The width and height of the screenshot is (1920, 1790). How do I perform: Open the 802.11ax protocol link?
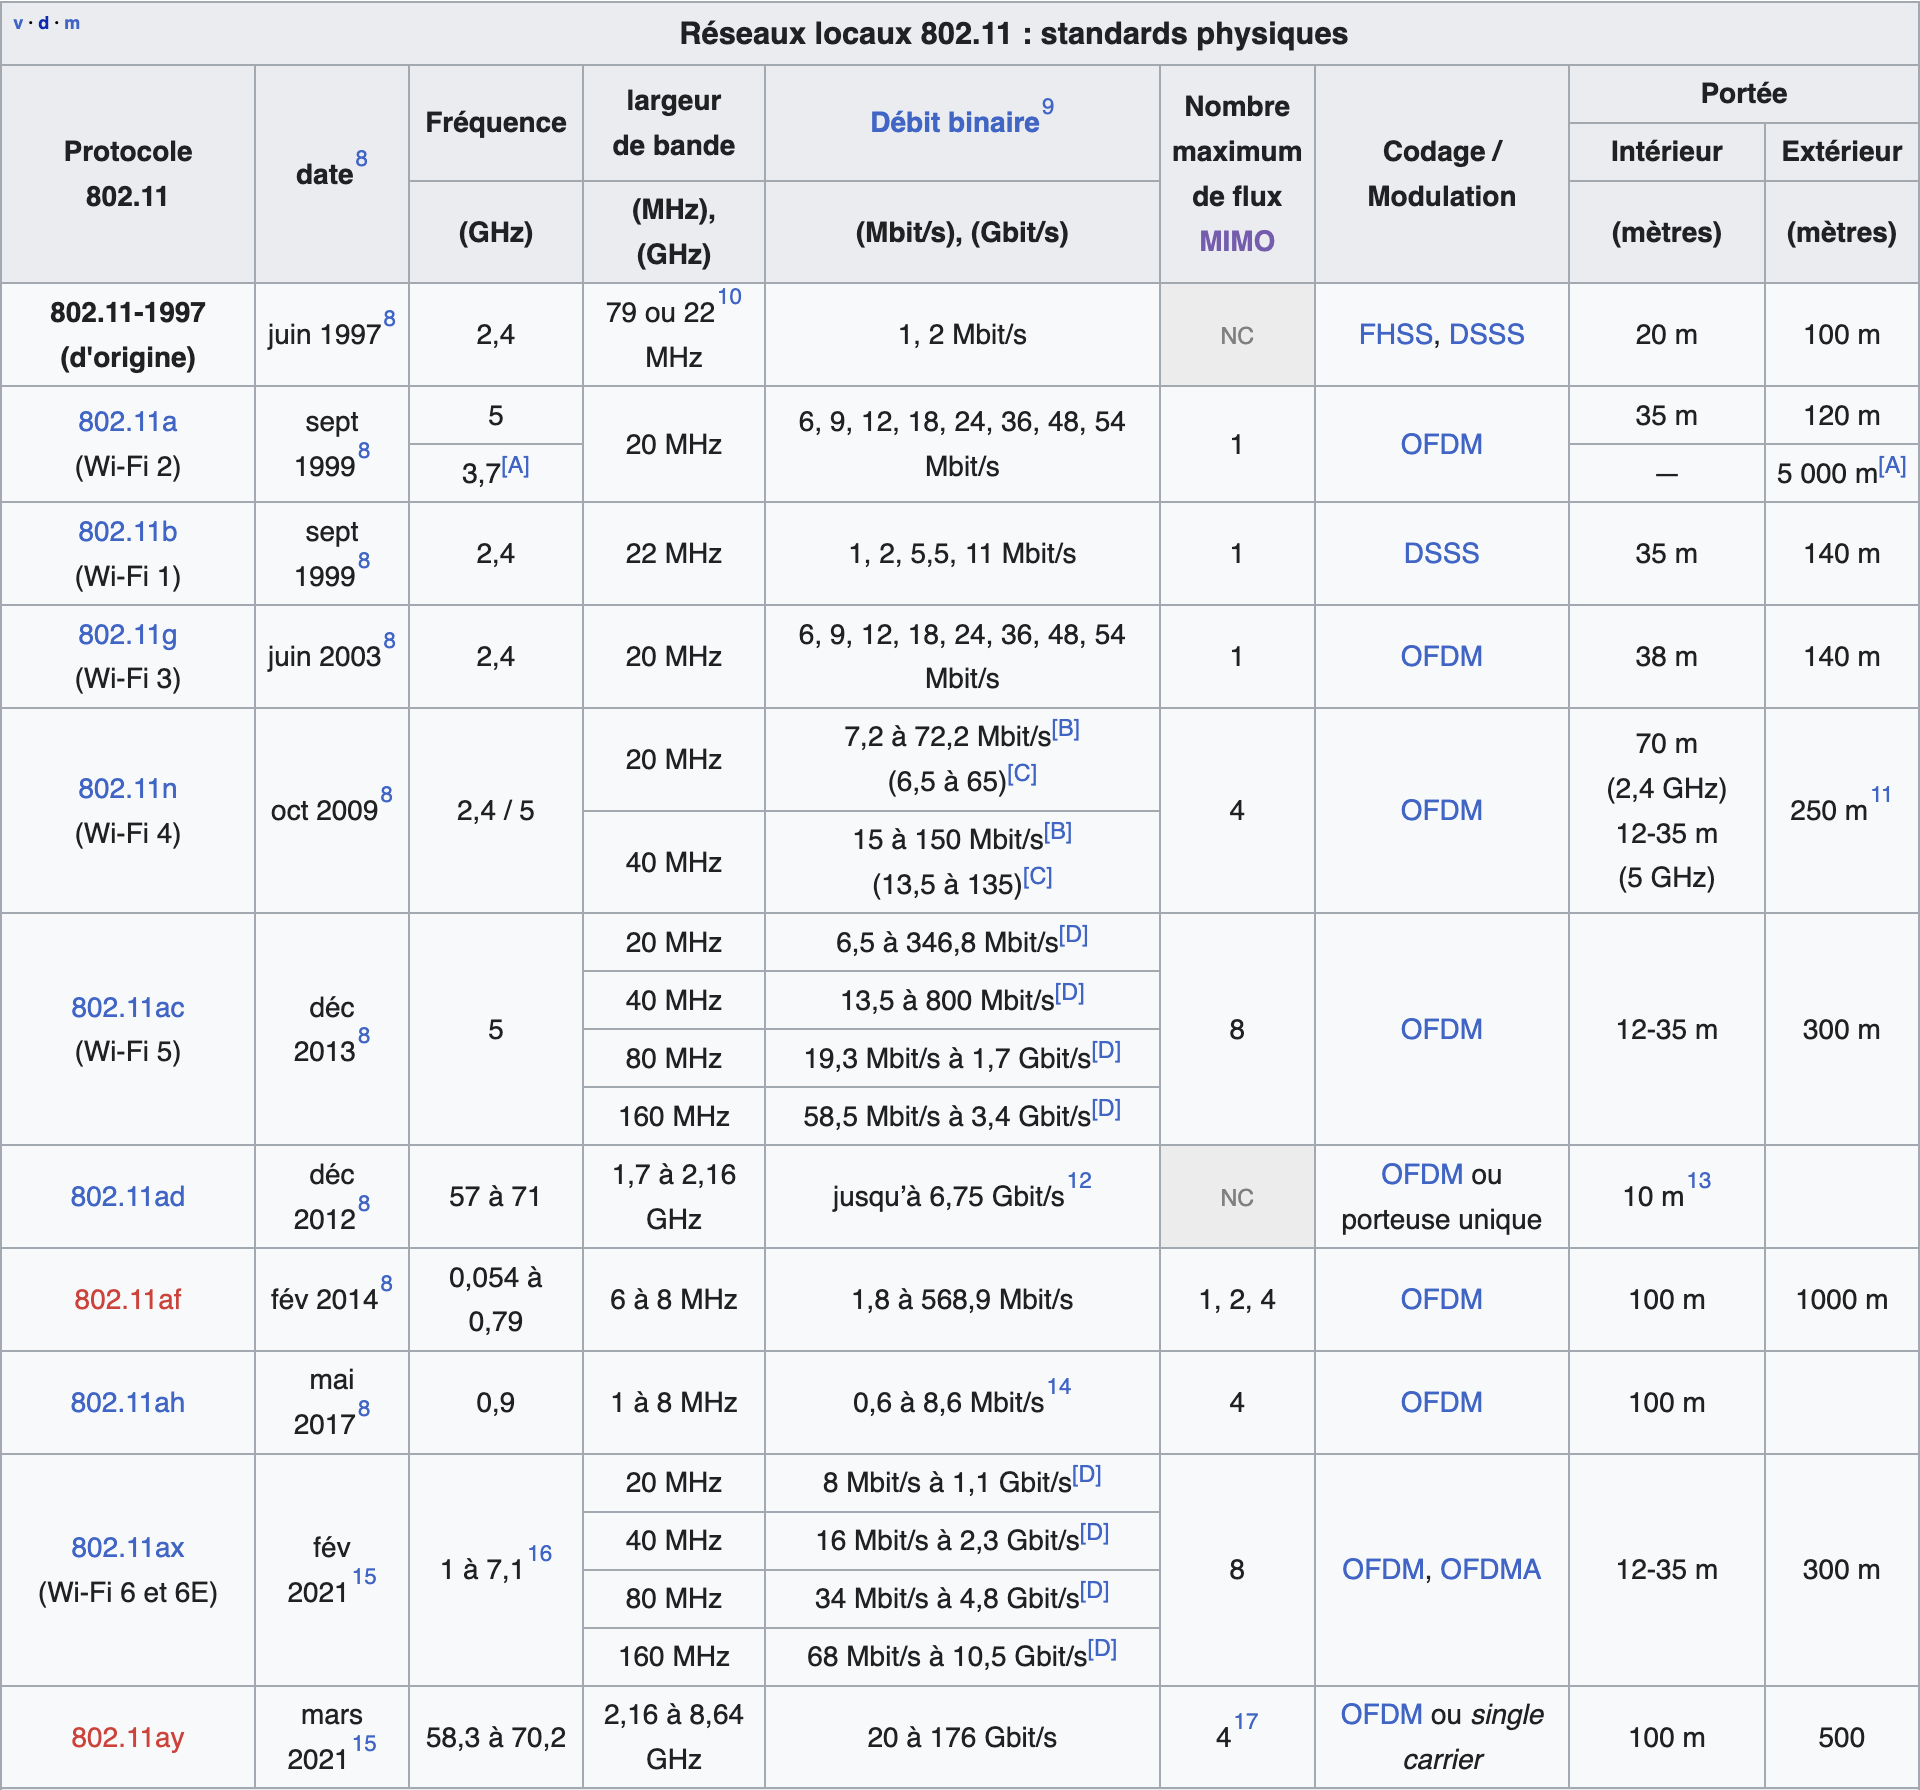[128, 1547]
